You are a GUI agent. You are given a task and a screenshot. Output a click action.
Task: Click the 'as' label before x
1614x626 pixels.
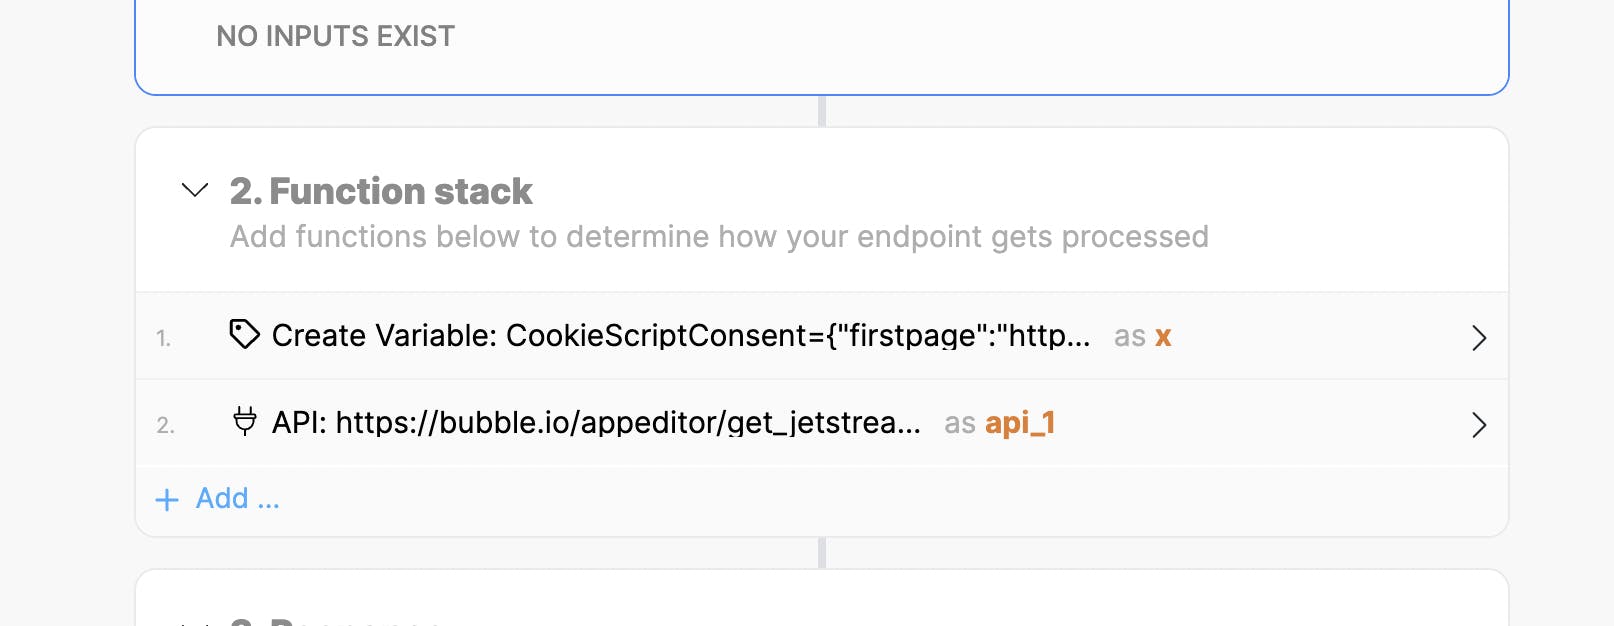coord(1130,336)
